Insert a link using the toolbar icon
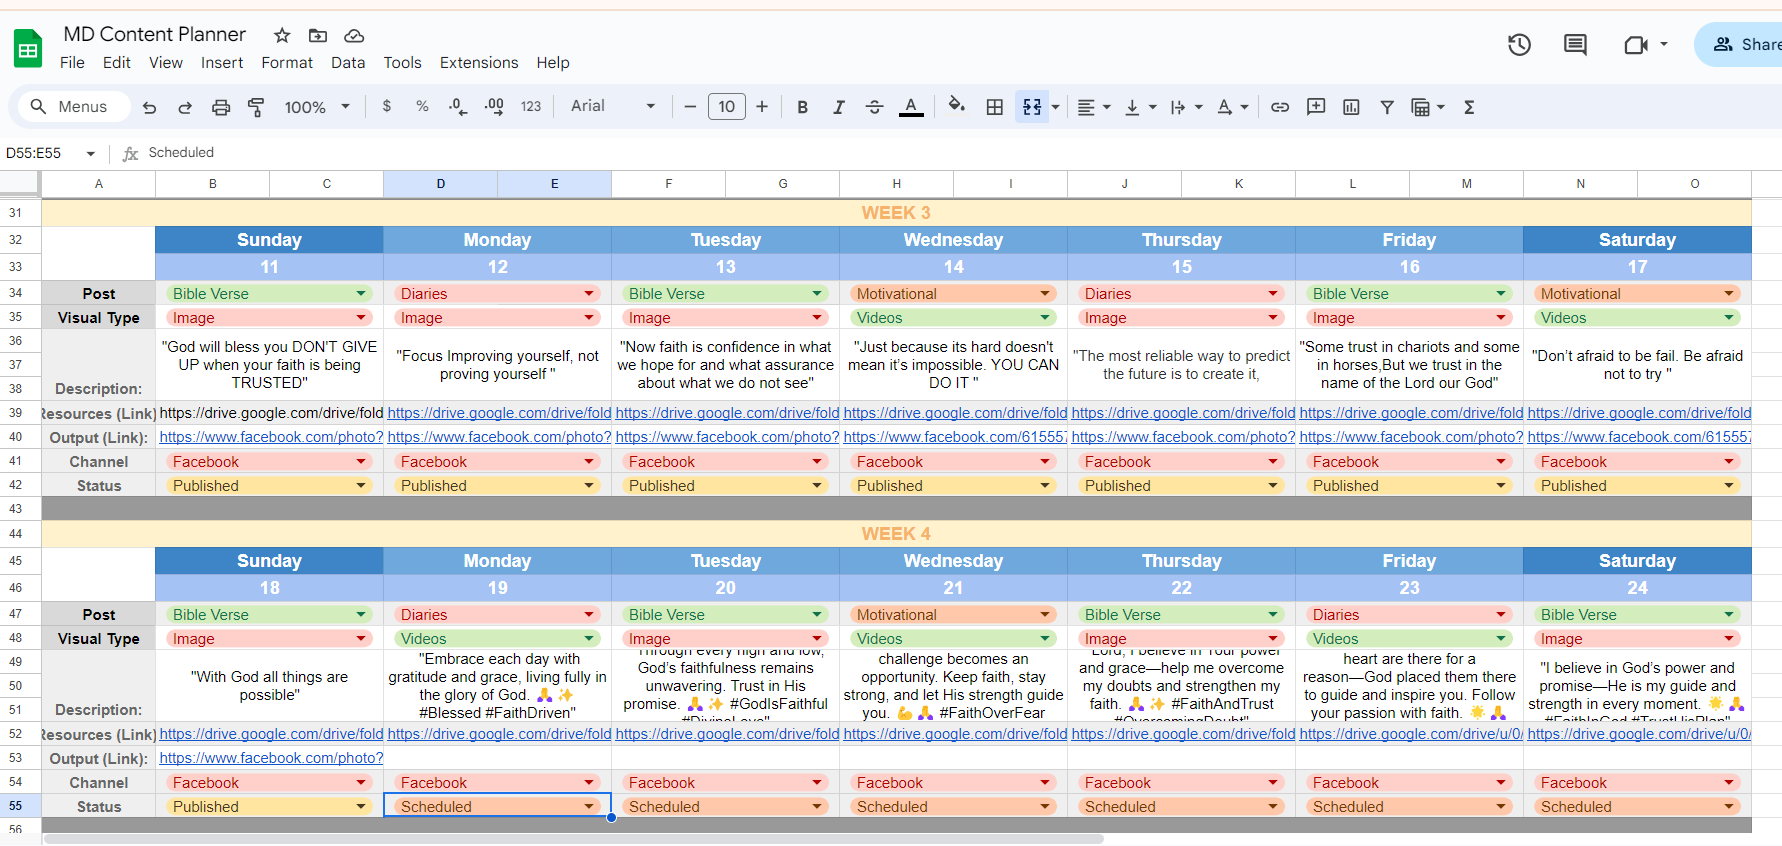The height and width of the screenshot is (846, 1782). pos(1280,107)
